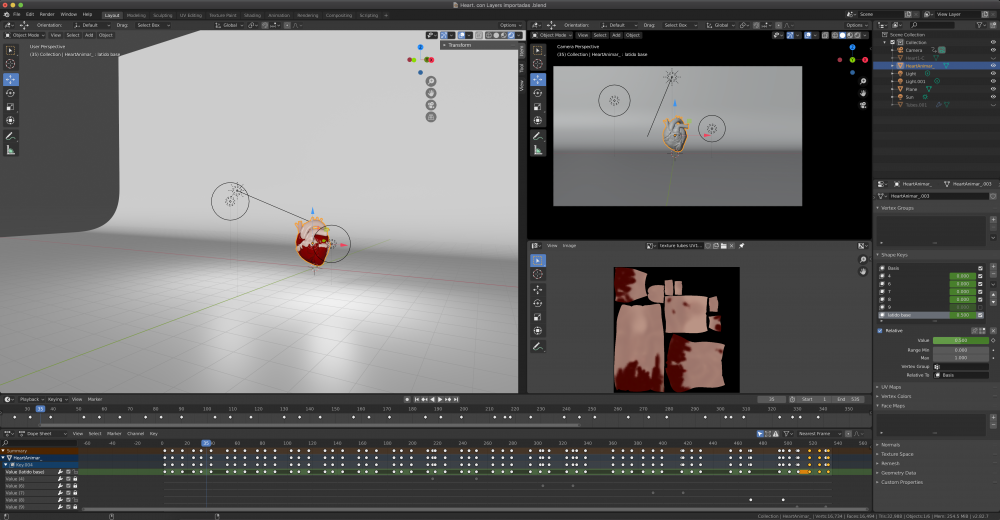Viewport: 1000px width, 520px height.
Task: Open the Render menu
Action: 47,14
